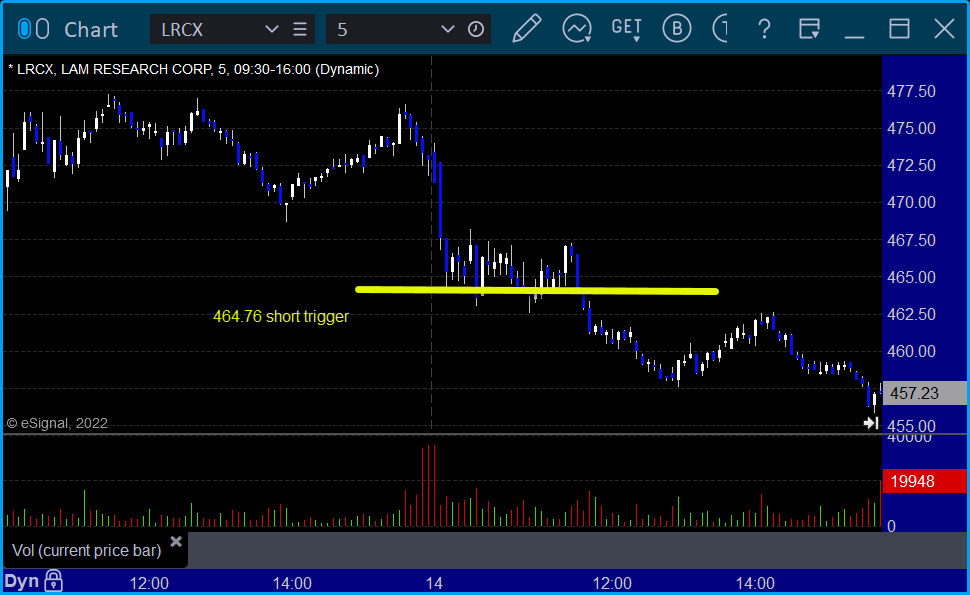This screenshot has width=970, height=595.
Task: Click the Dyn label in time axis
Action: (22, 581)
